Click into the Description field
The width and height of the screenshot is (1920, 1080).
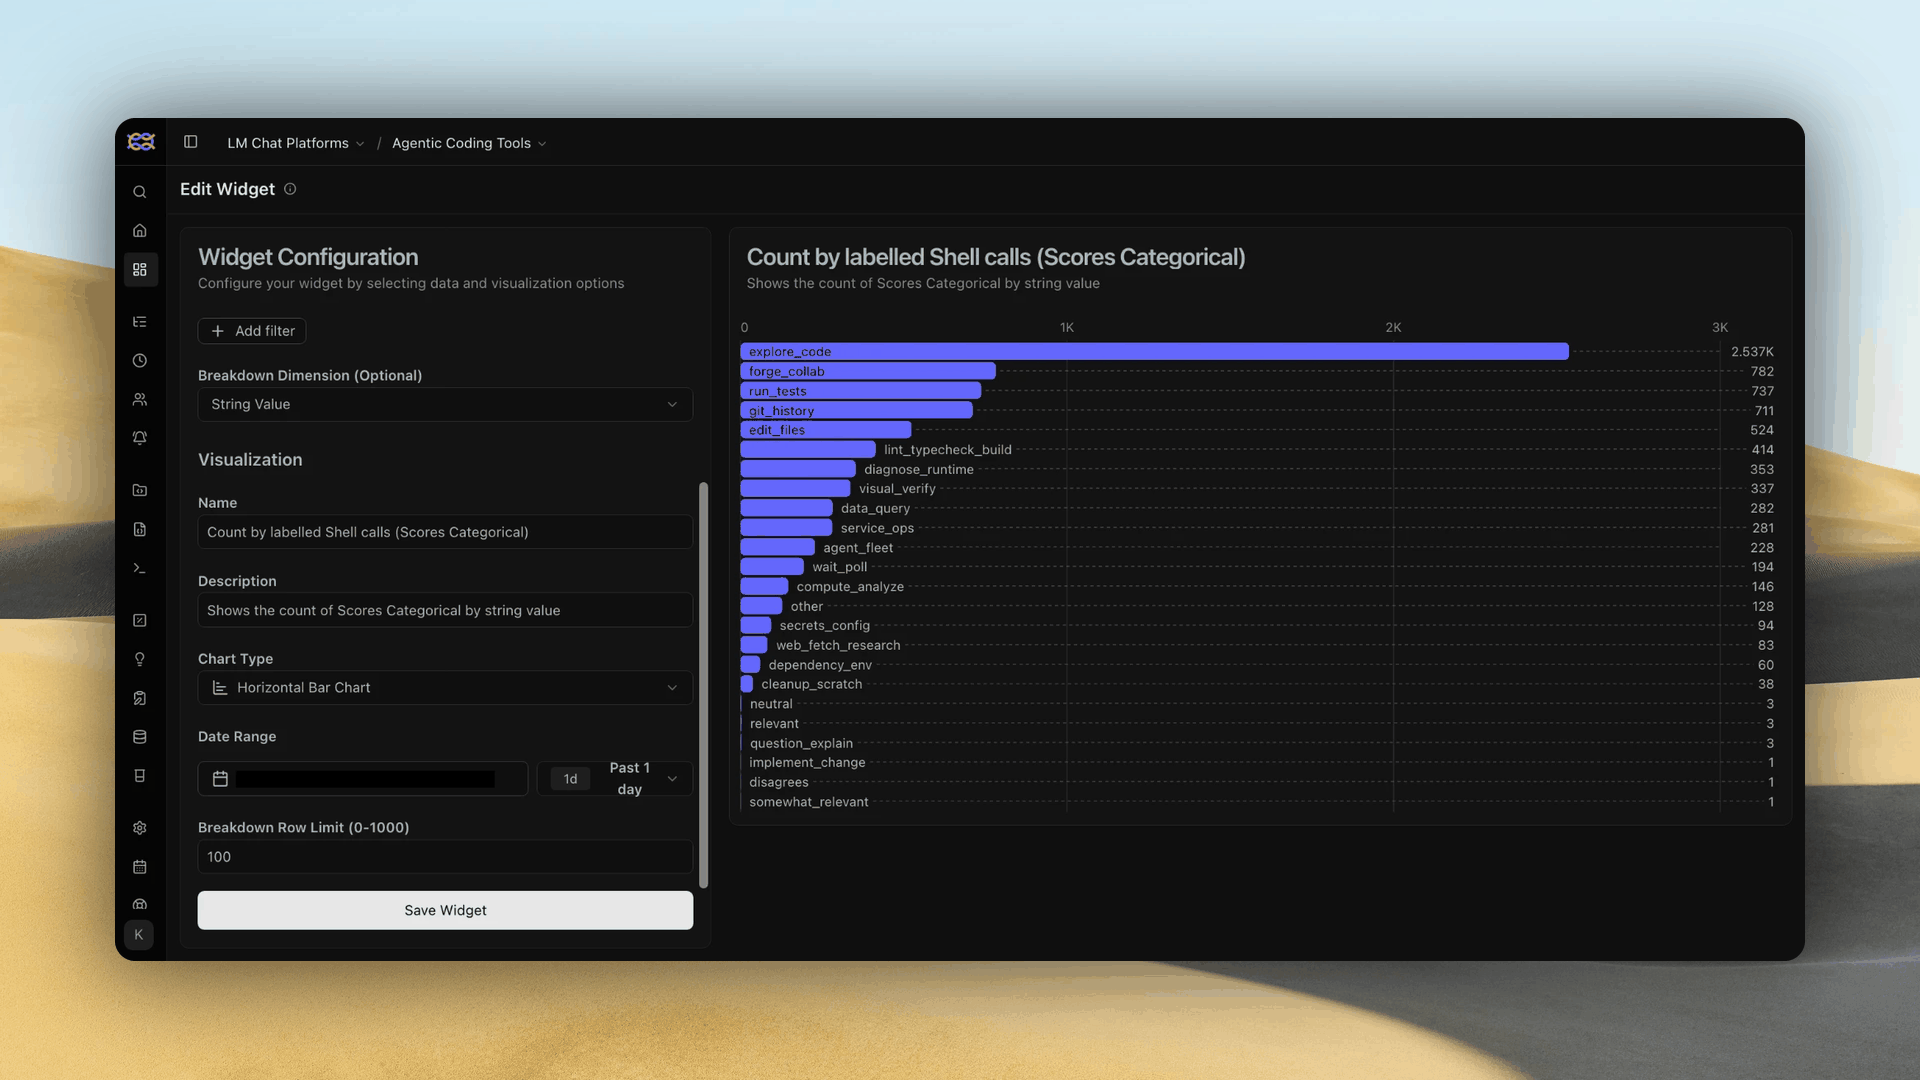tap(445, 610)
